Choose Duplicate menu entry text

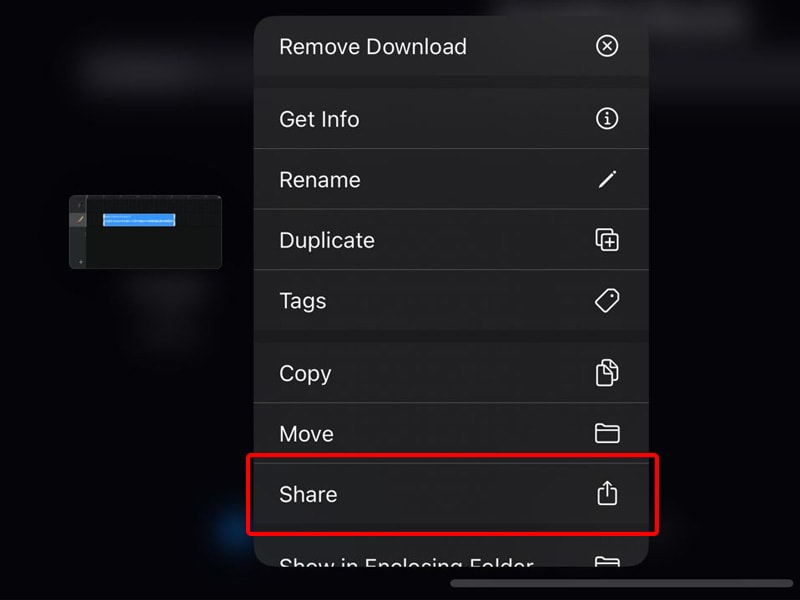coord(327,240)
